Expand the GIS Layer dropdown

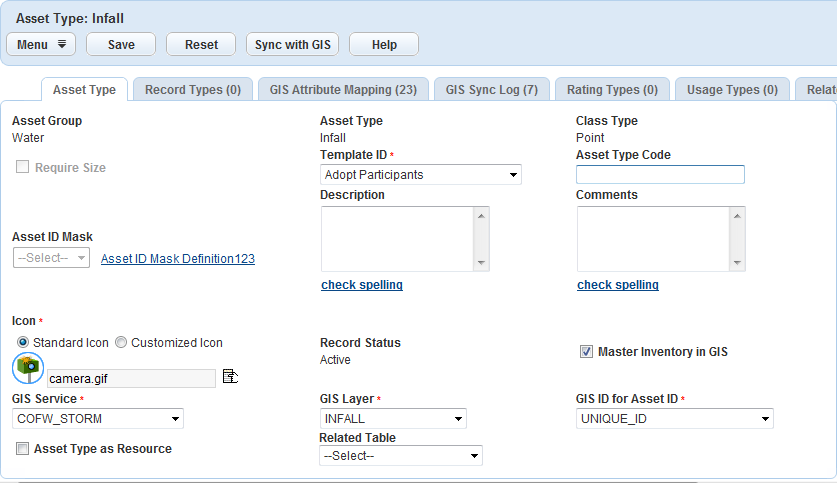(x=393, y=419)
